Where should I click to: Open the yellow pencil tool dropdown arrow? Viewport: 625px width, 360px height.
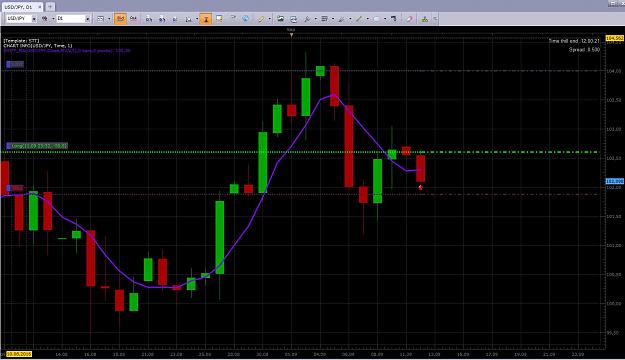269,19
